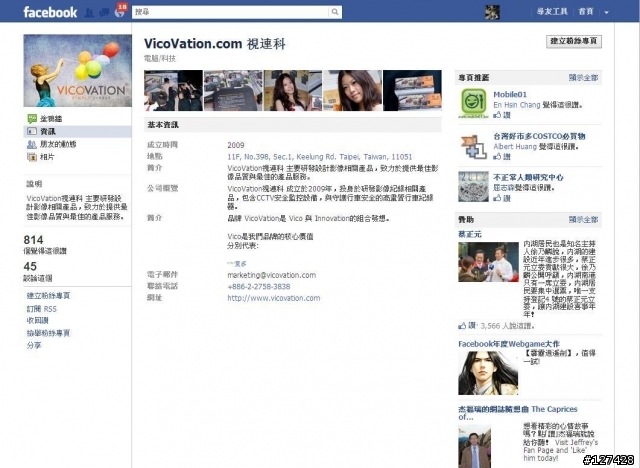Viewport: 640px width, 468px height.
Task: Open notifications globe with 18 badge
Action: (x=120, y=13)
